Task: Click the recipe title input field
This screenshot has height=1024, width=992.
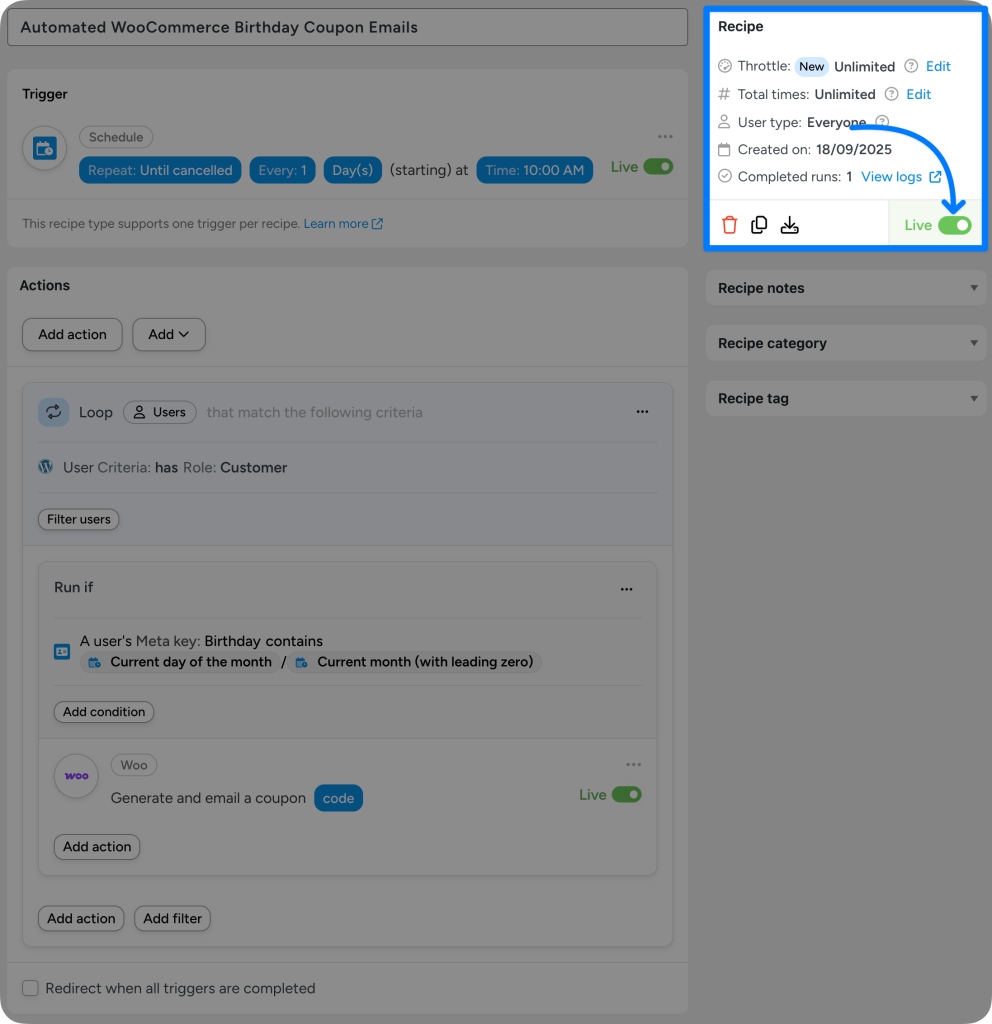Action: pos(347,27)
